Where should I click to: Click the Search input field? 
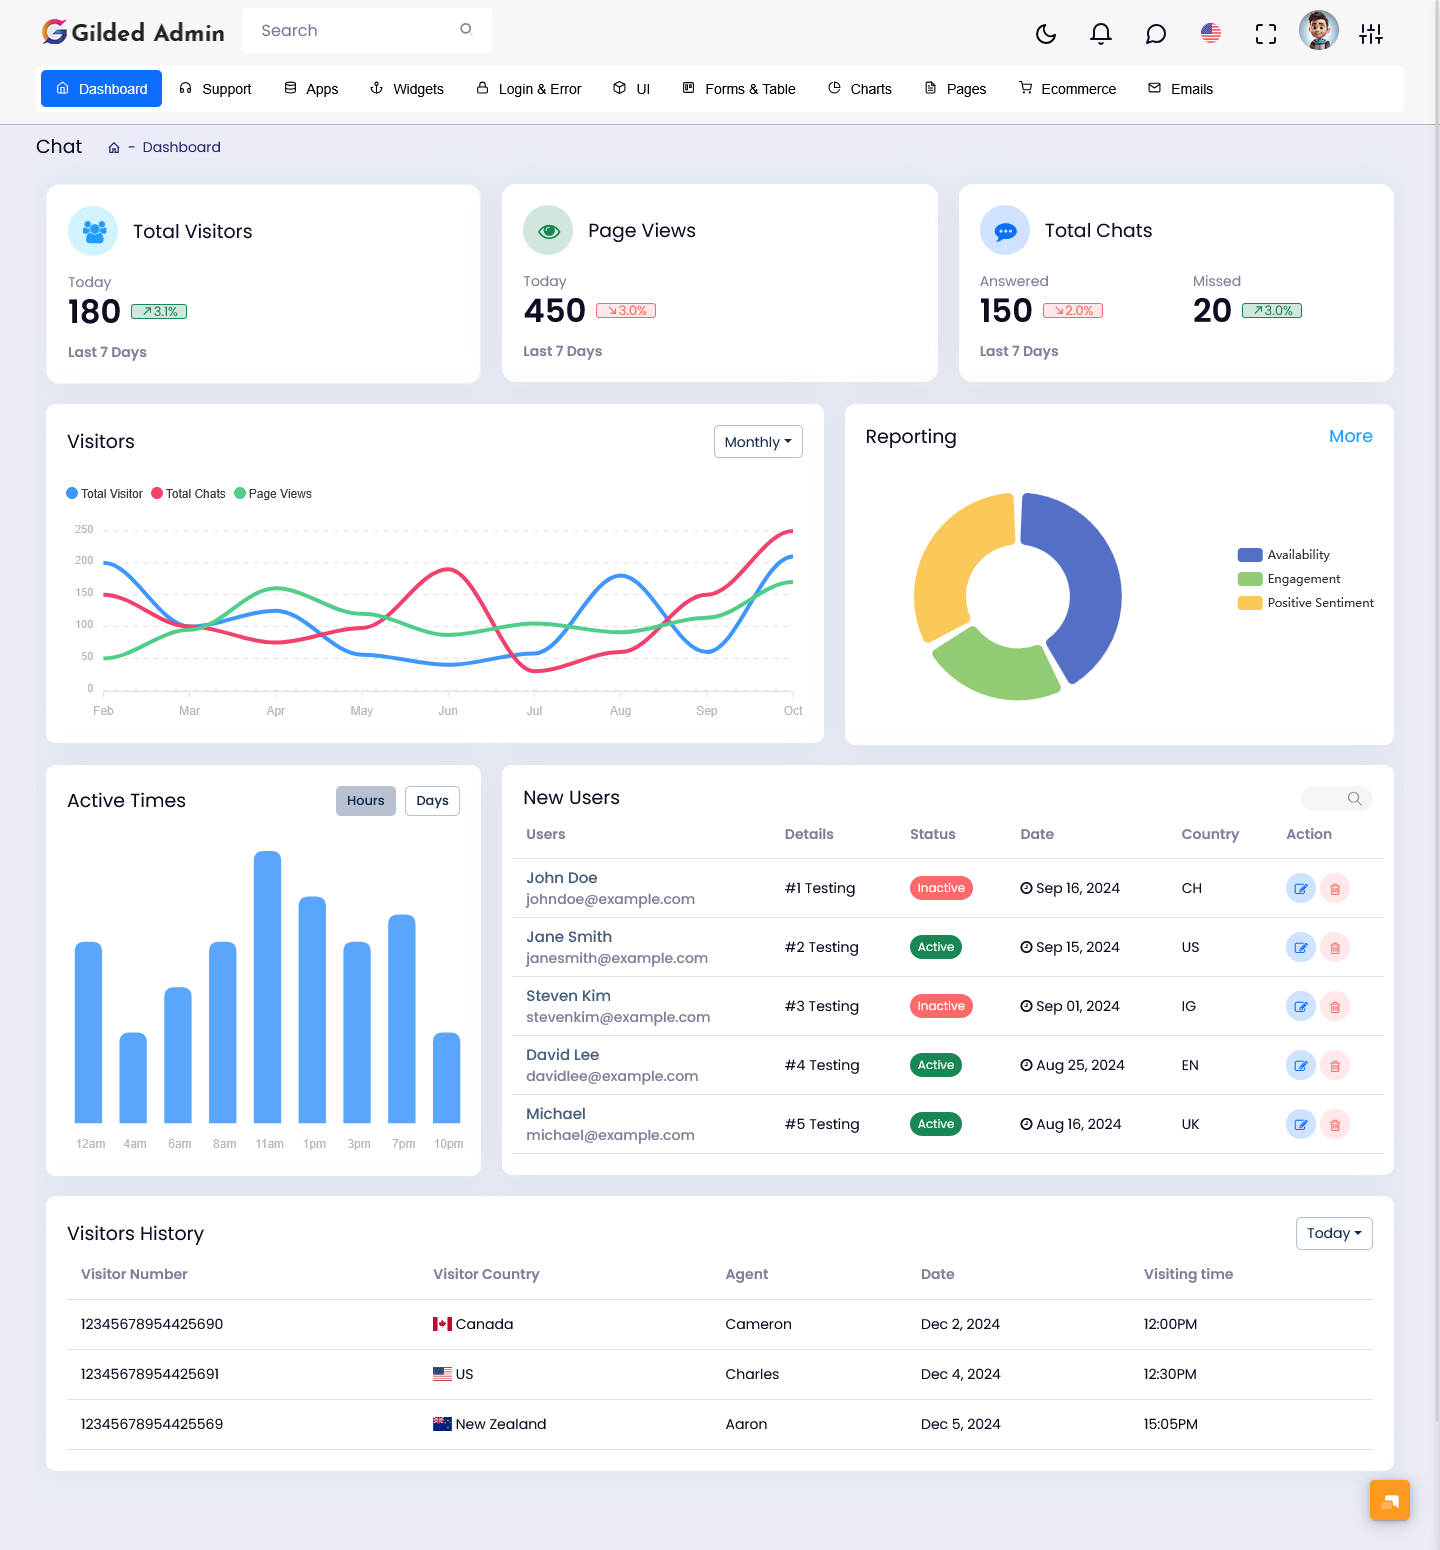[x=355, y=31]
